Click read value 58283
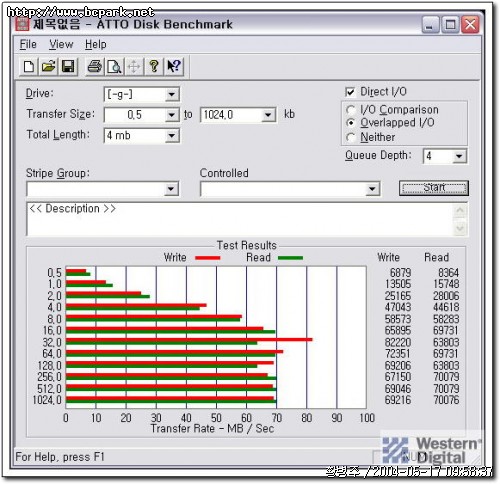 pos(446,319)
